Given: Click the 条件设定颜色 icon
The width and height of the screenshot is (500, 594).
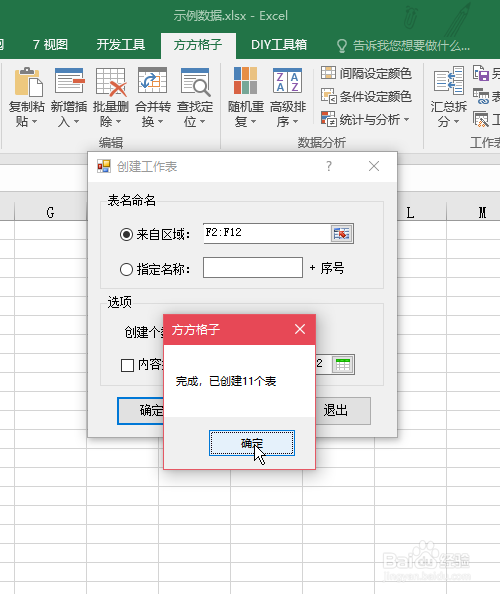Looking at the screenshot, I should (x=328, y=96).
